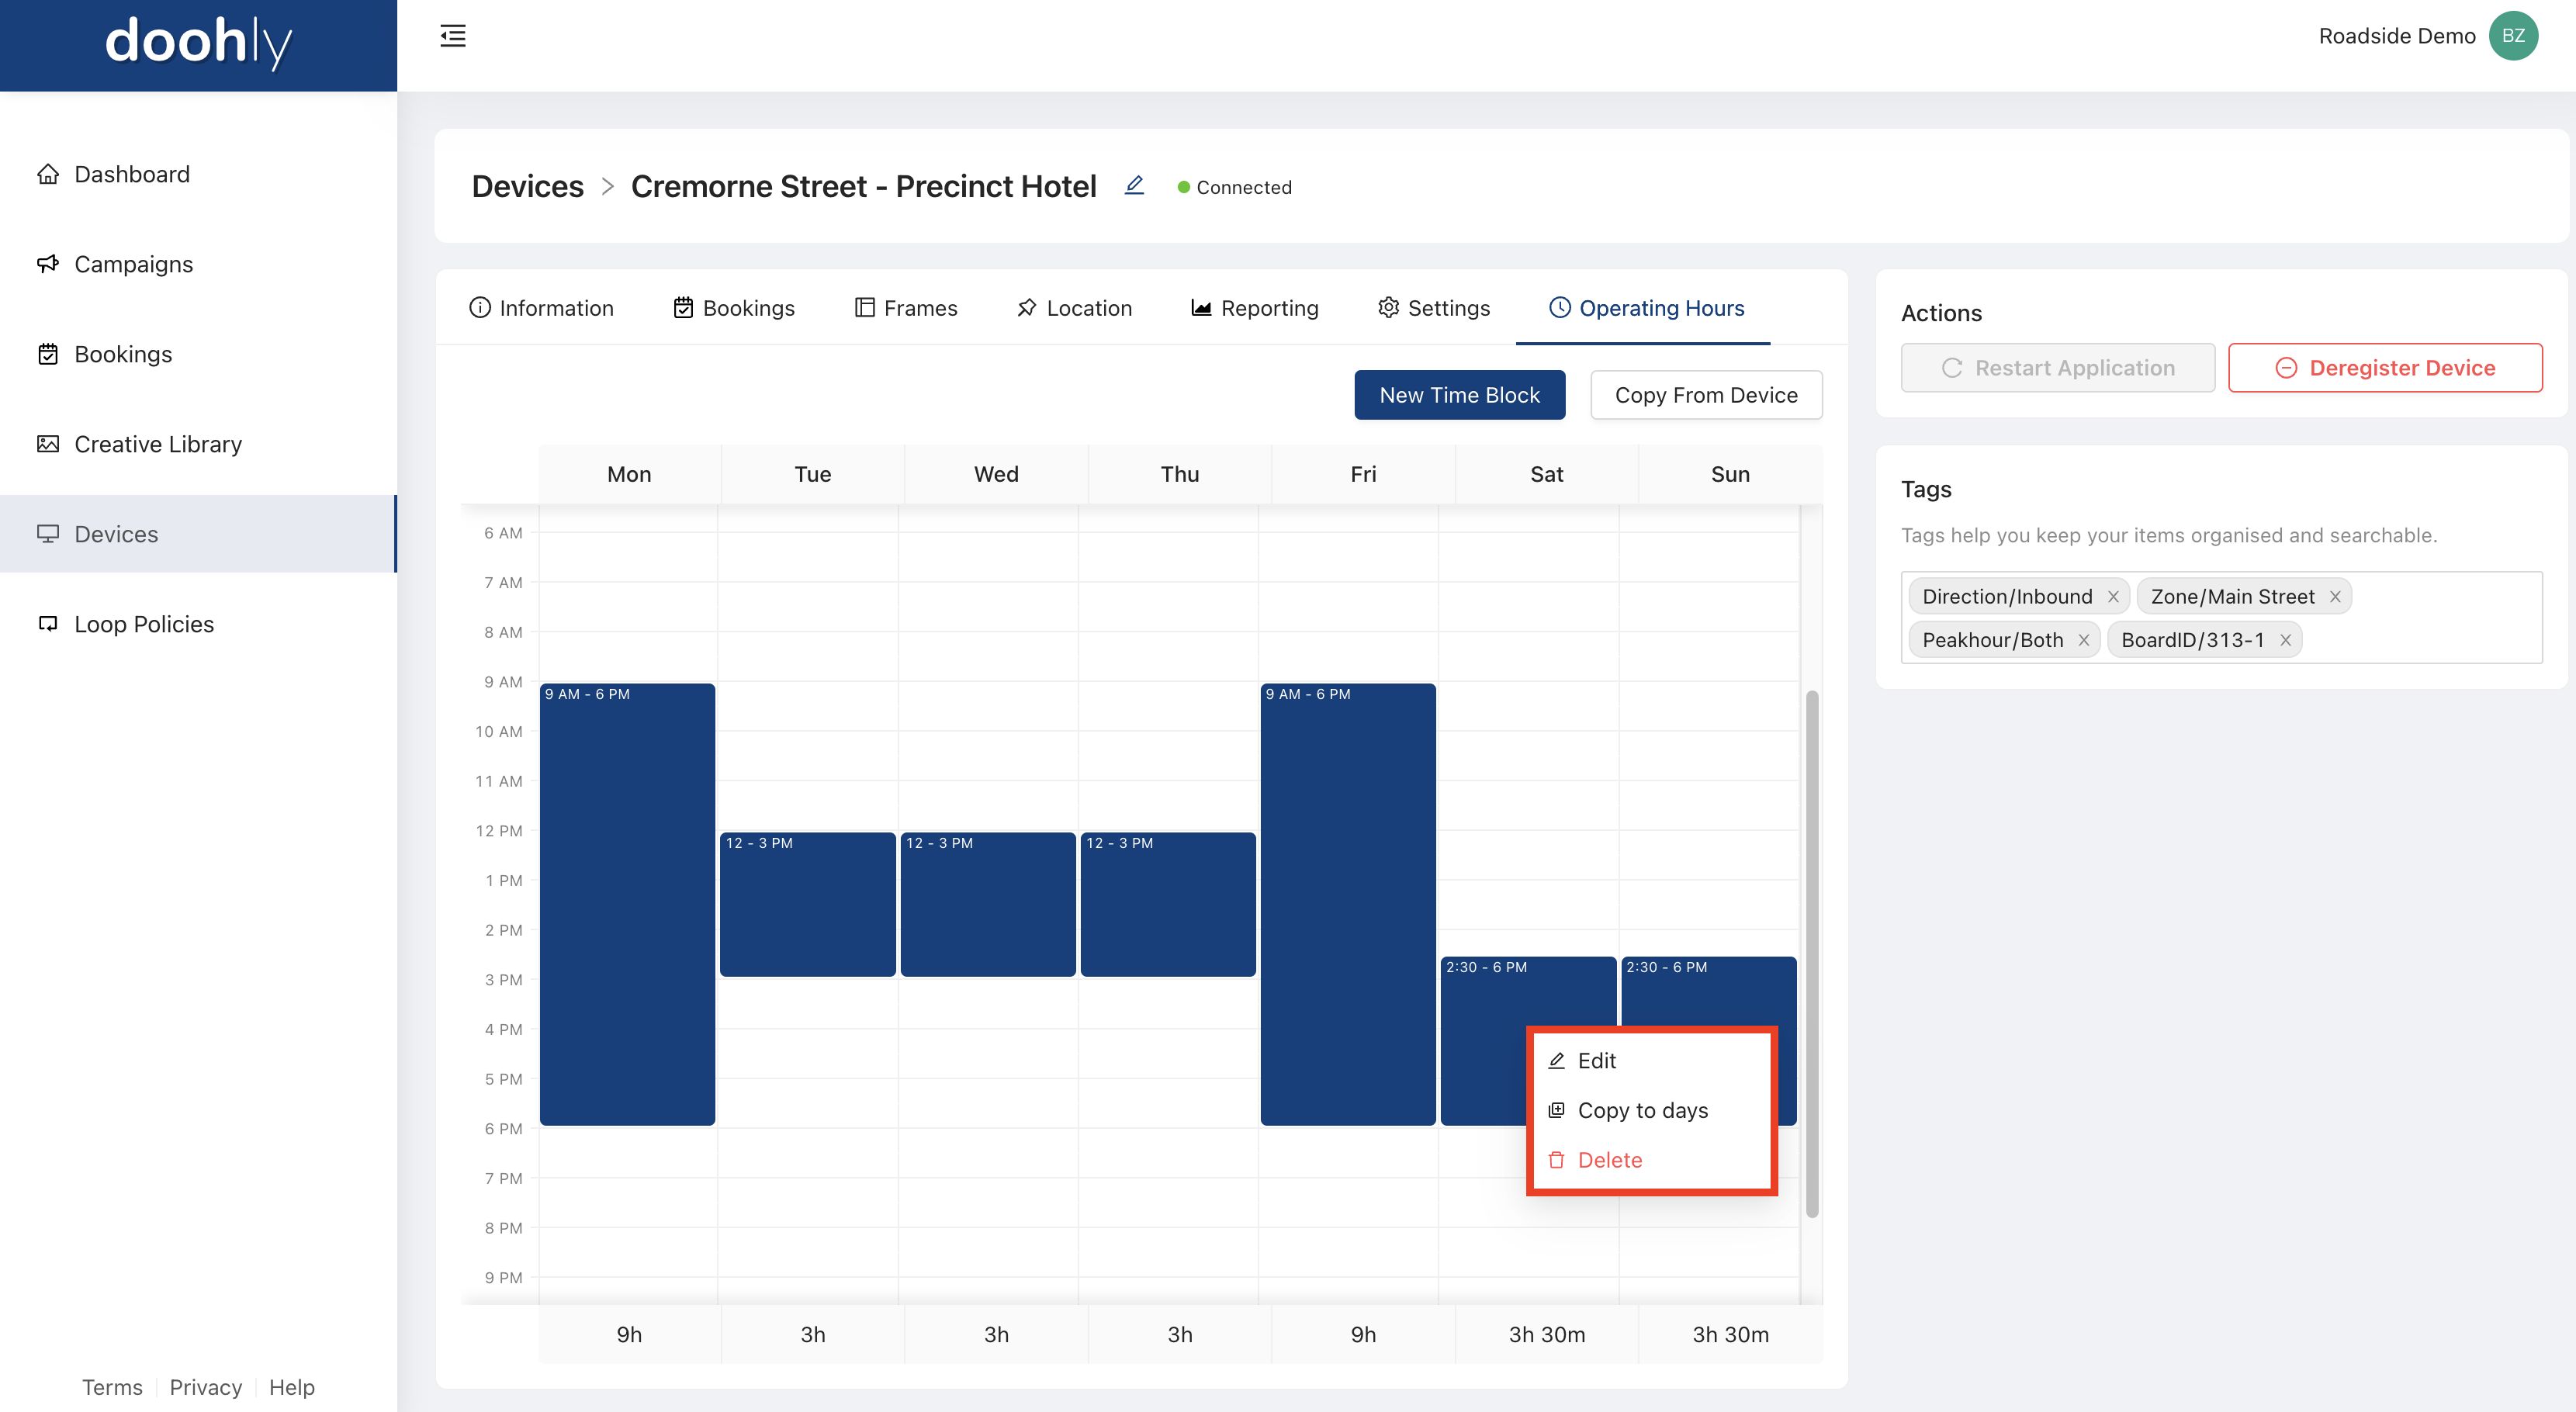Open the Loop Policies page

point(143,624)
